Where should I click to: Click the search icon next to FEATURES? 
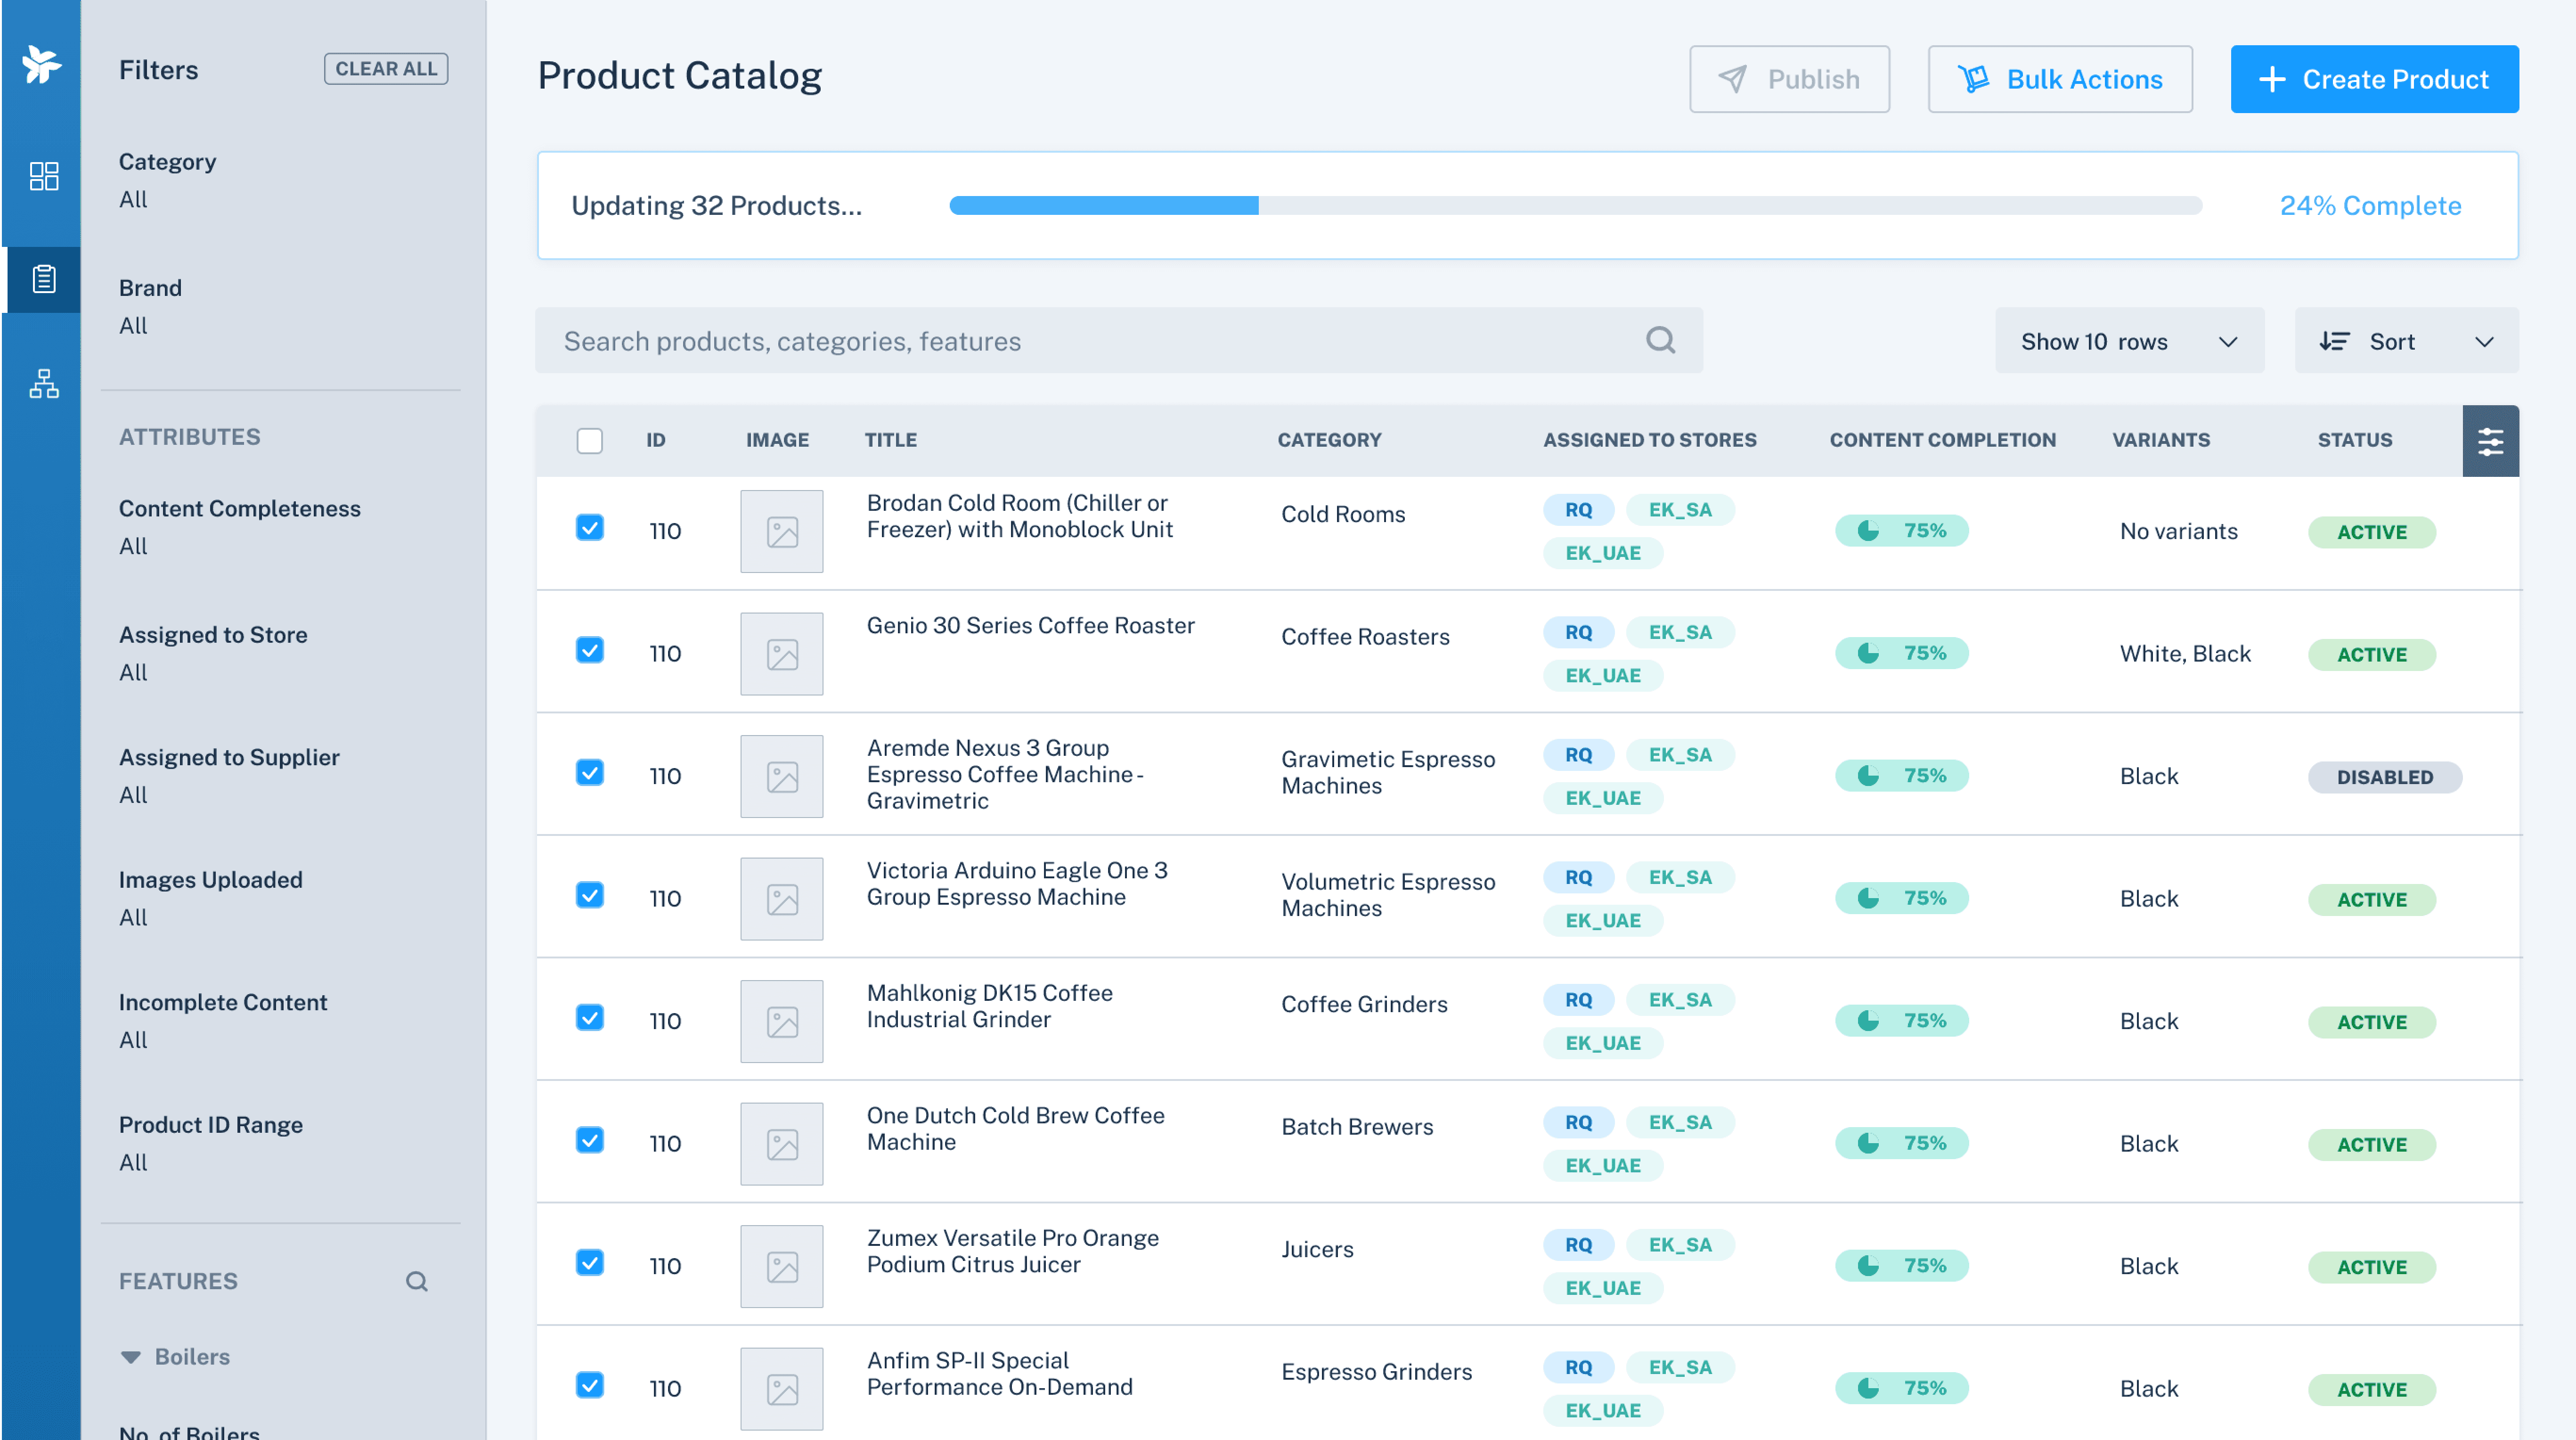[416, 1281]
